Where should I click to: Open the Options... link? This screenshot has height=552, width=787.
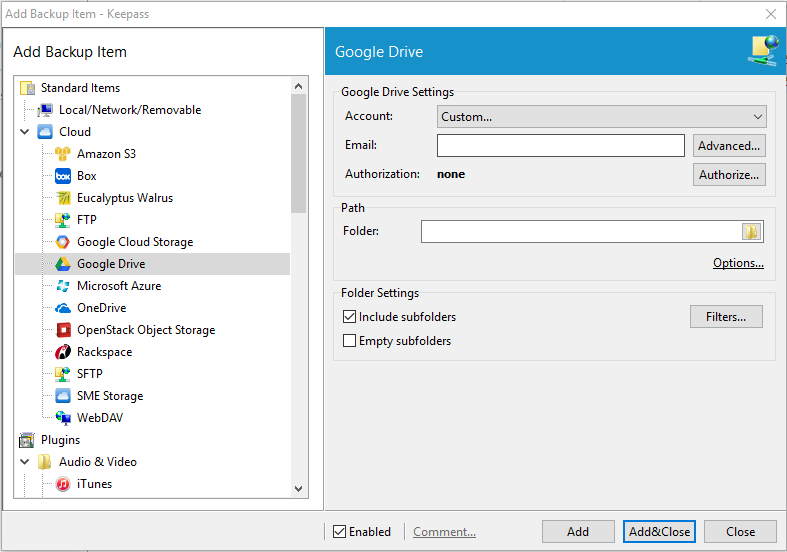pyautogui.click(x=738, y=263)
